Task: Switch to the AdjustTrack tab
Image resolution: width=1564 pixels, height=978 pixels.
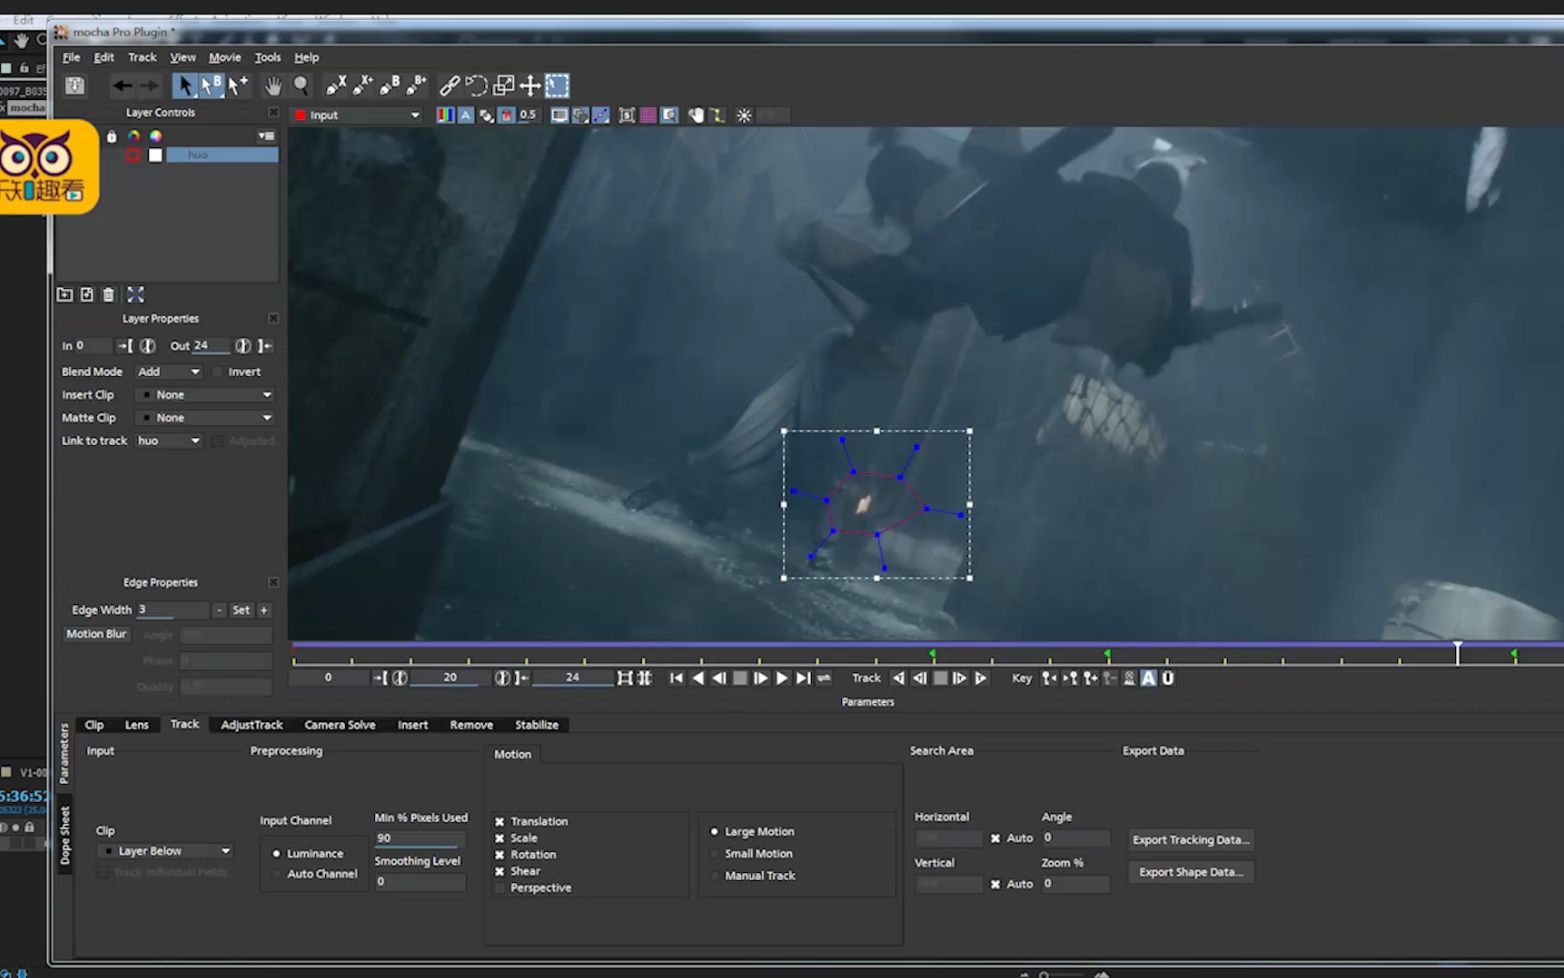Action: 251,725
